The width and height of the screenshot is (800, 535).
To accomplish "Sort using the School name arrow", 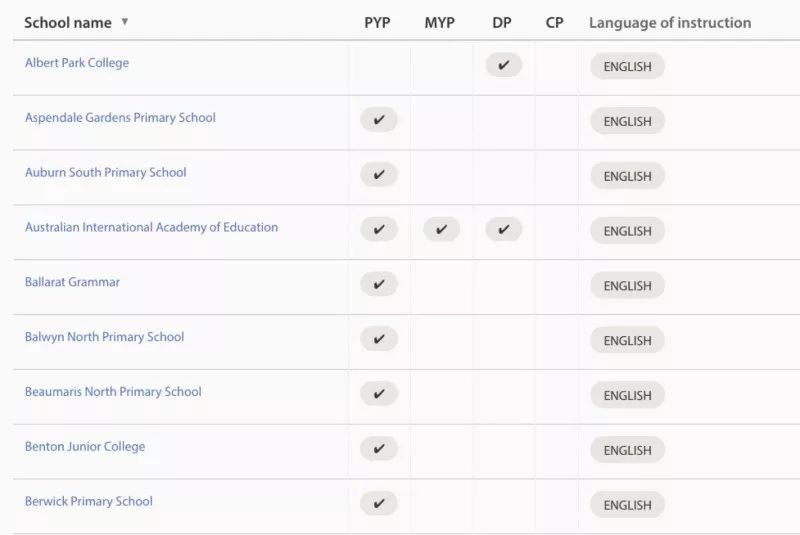I will tap(124, 22).
